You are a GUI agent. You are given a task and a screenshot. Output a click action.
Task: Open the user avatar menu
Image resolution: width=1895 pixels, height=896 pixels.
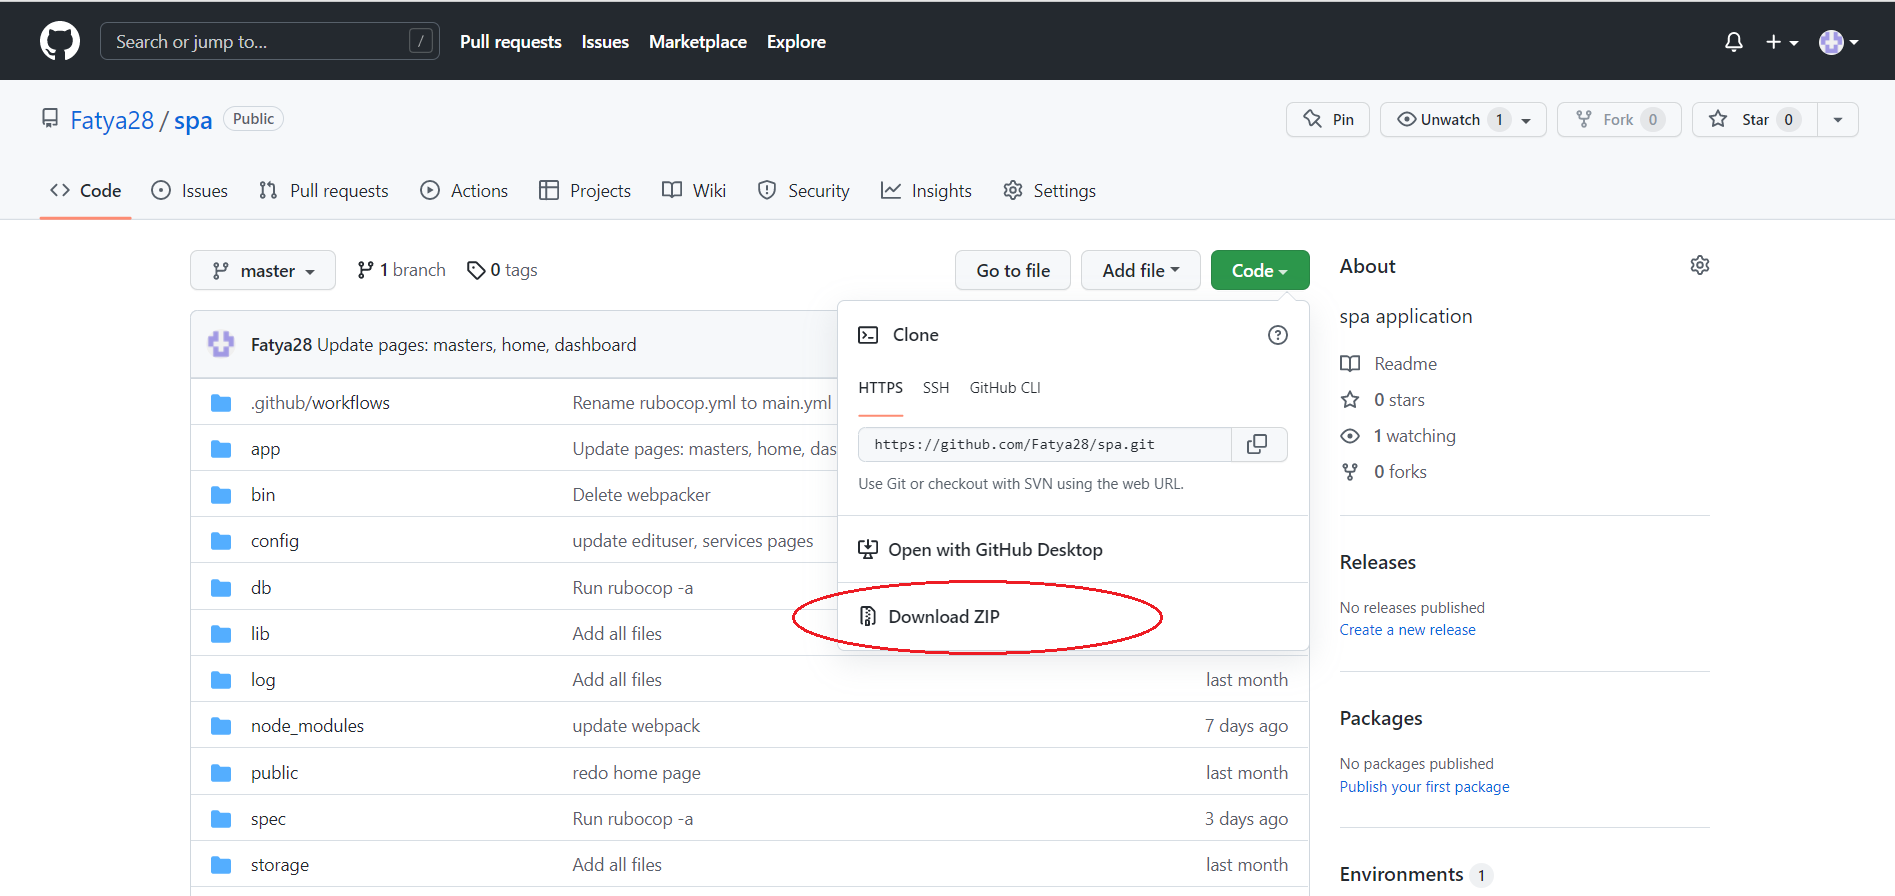[x=1838, y=42]
